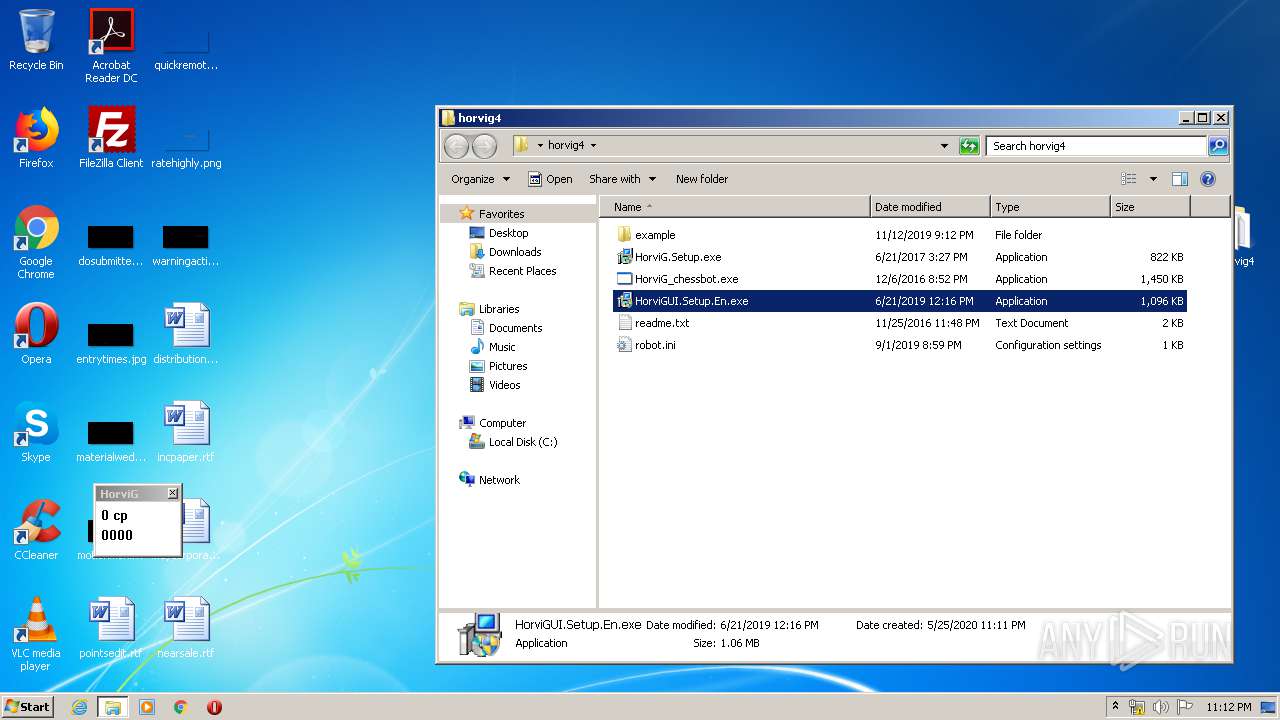Click the Explorer Forward navigation button
The width and height of the screenshot is (1280, 720).
(x=484, y=146)
